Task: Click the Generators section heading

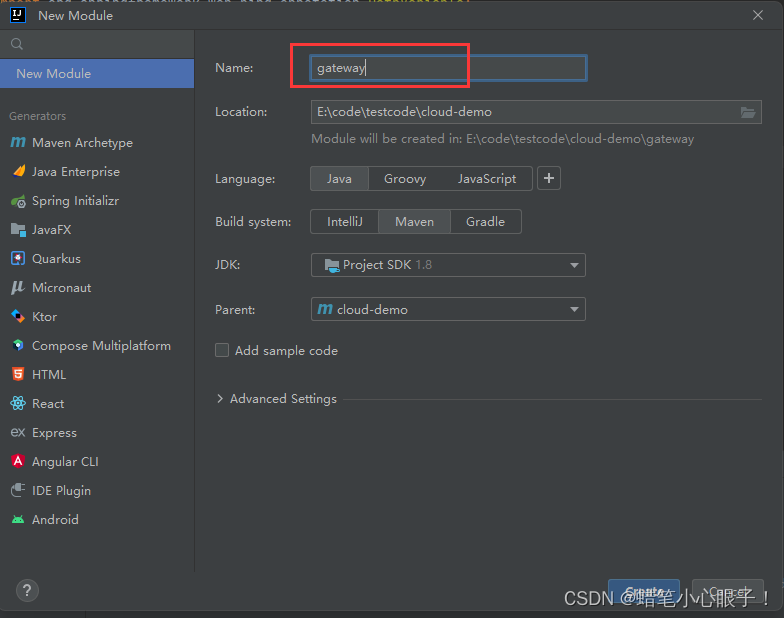Action: pyautogui.click(x=38, y=116)
